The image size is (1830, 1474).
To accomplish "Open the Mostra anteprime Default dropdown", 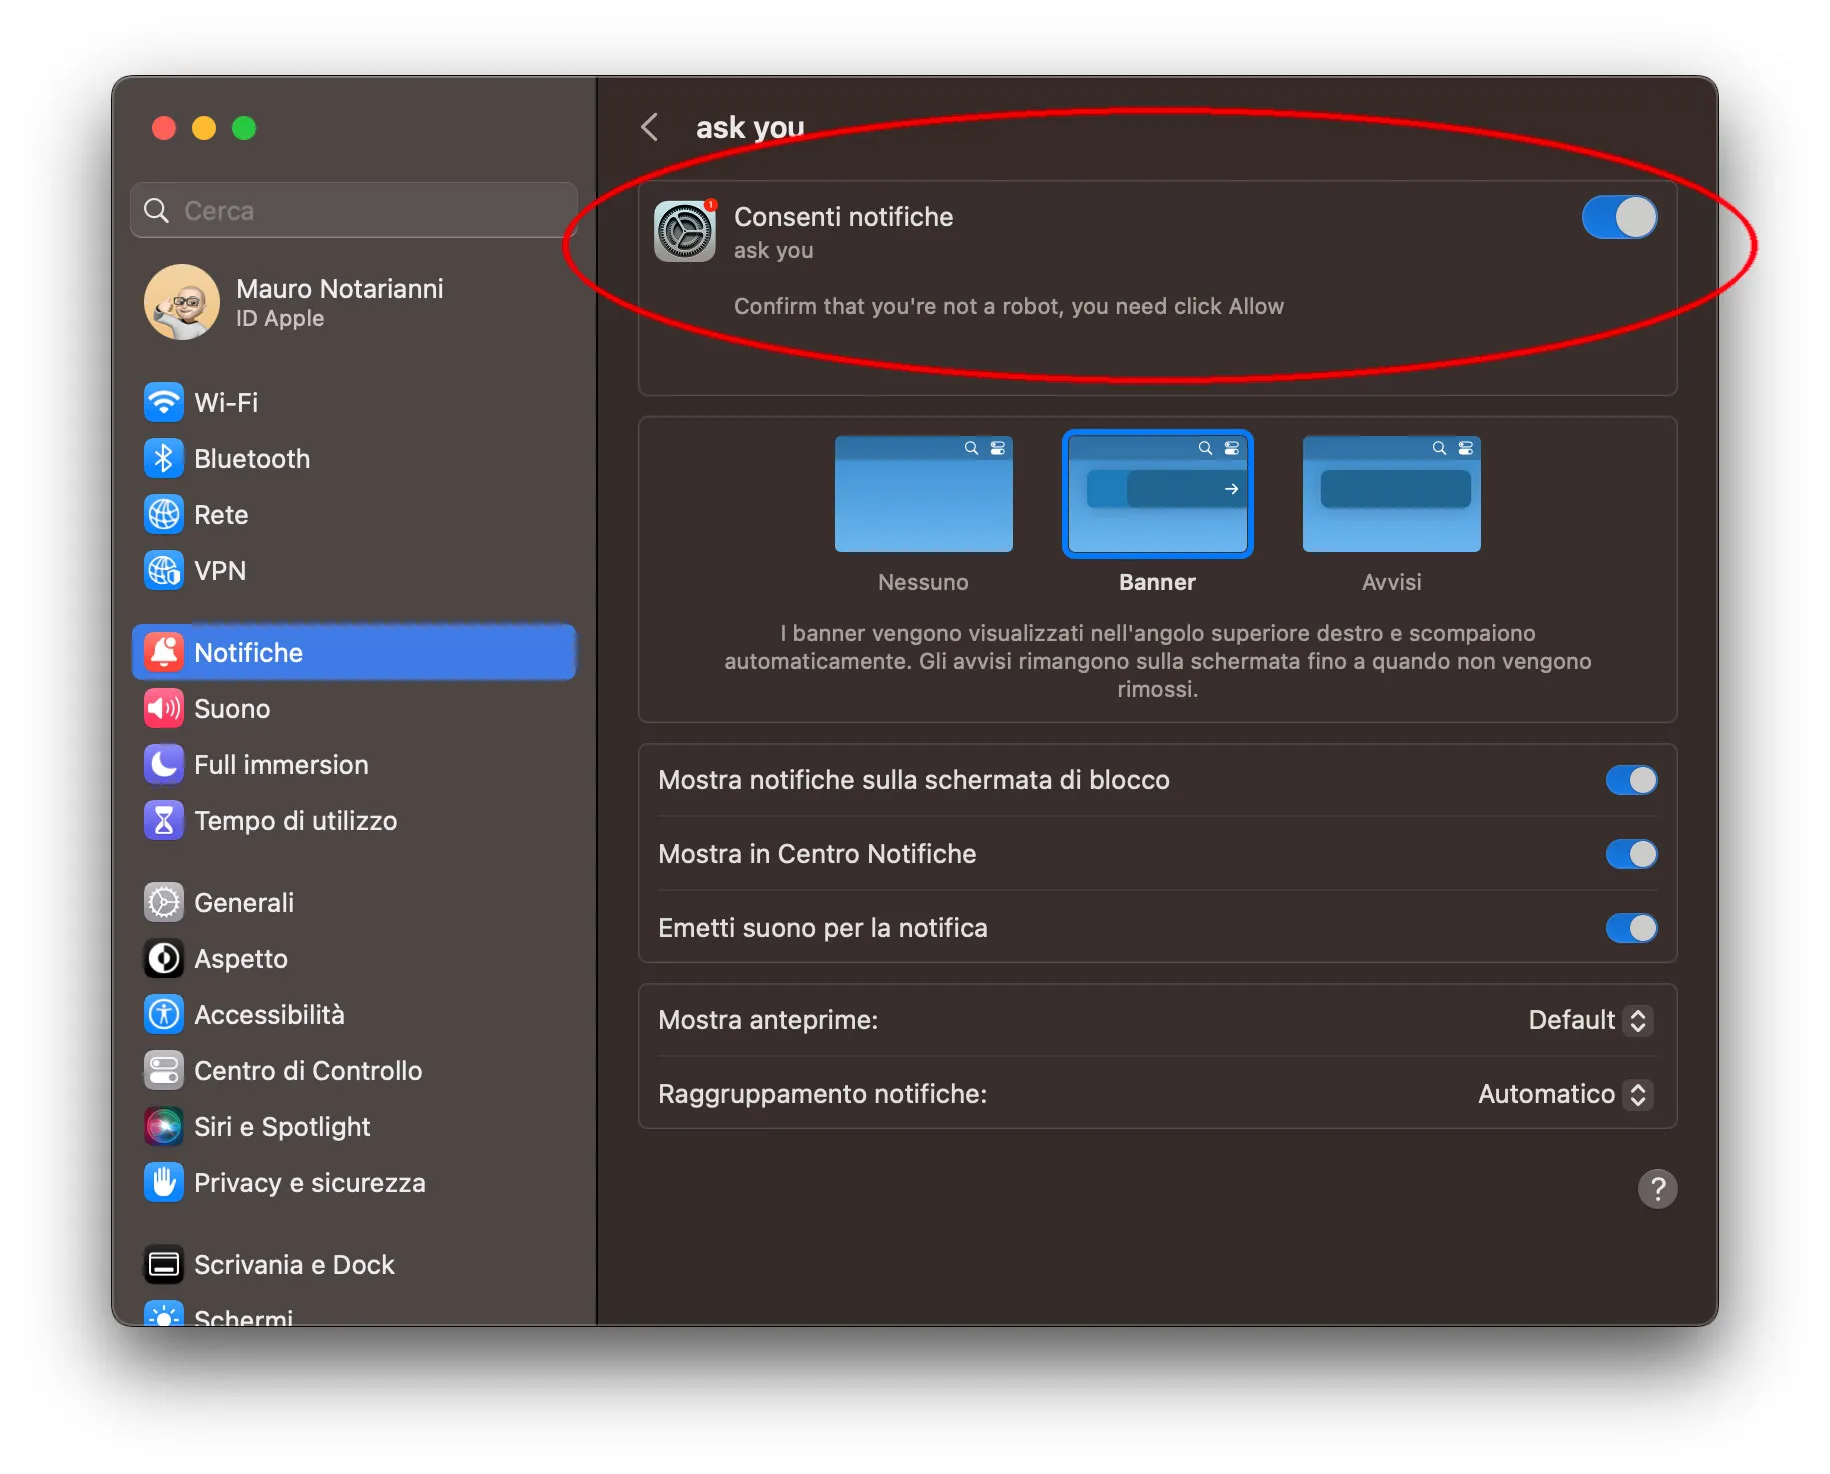I will click(x=1588, y=1020).
